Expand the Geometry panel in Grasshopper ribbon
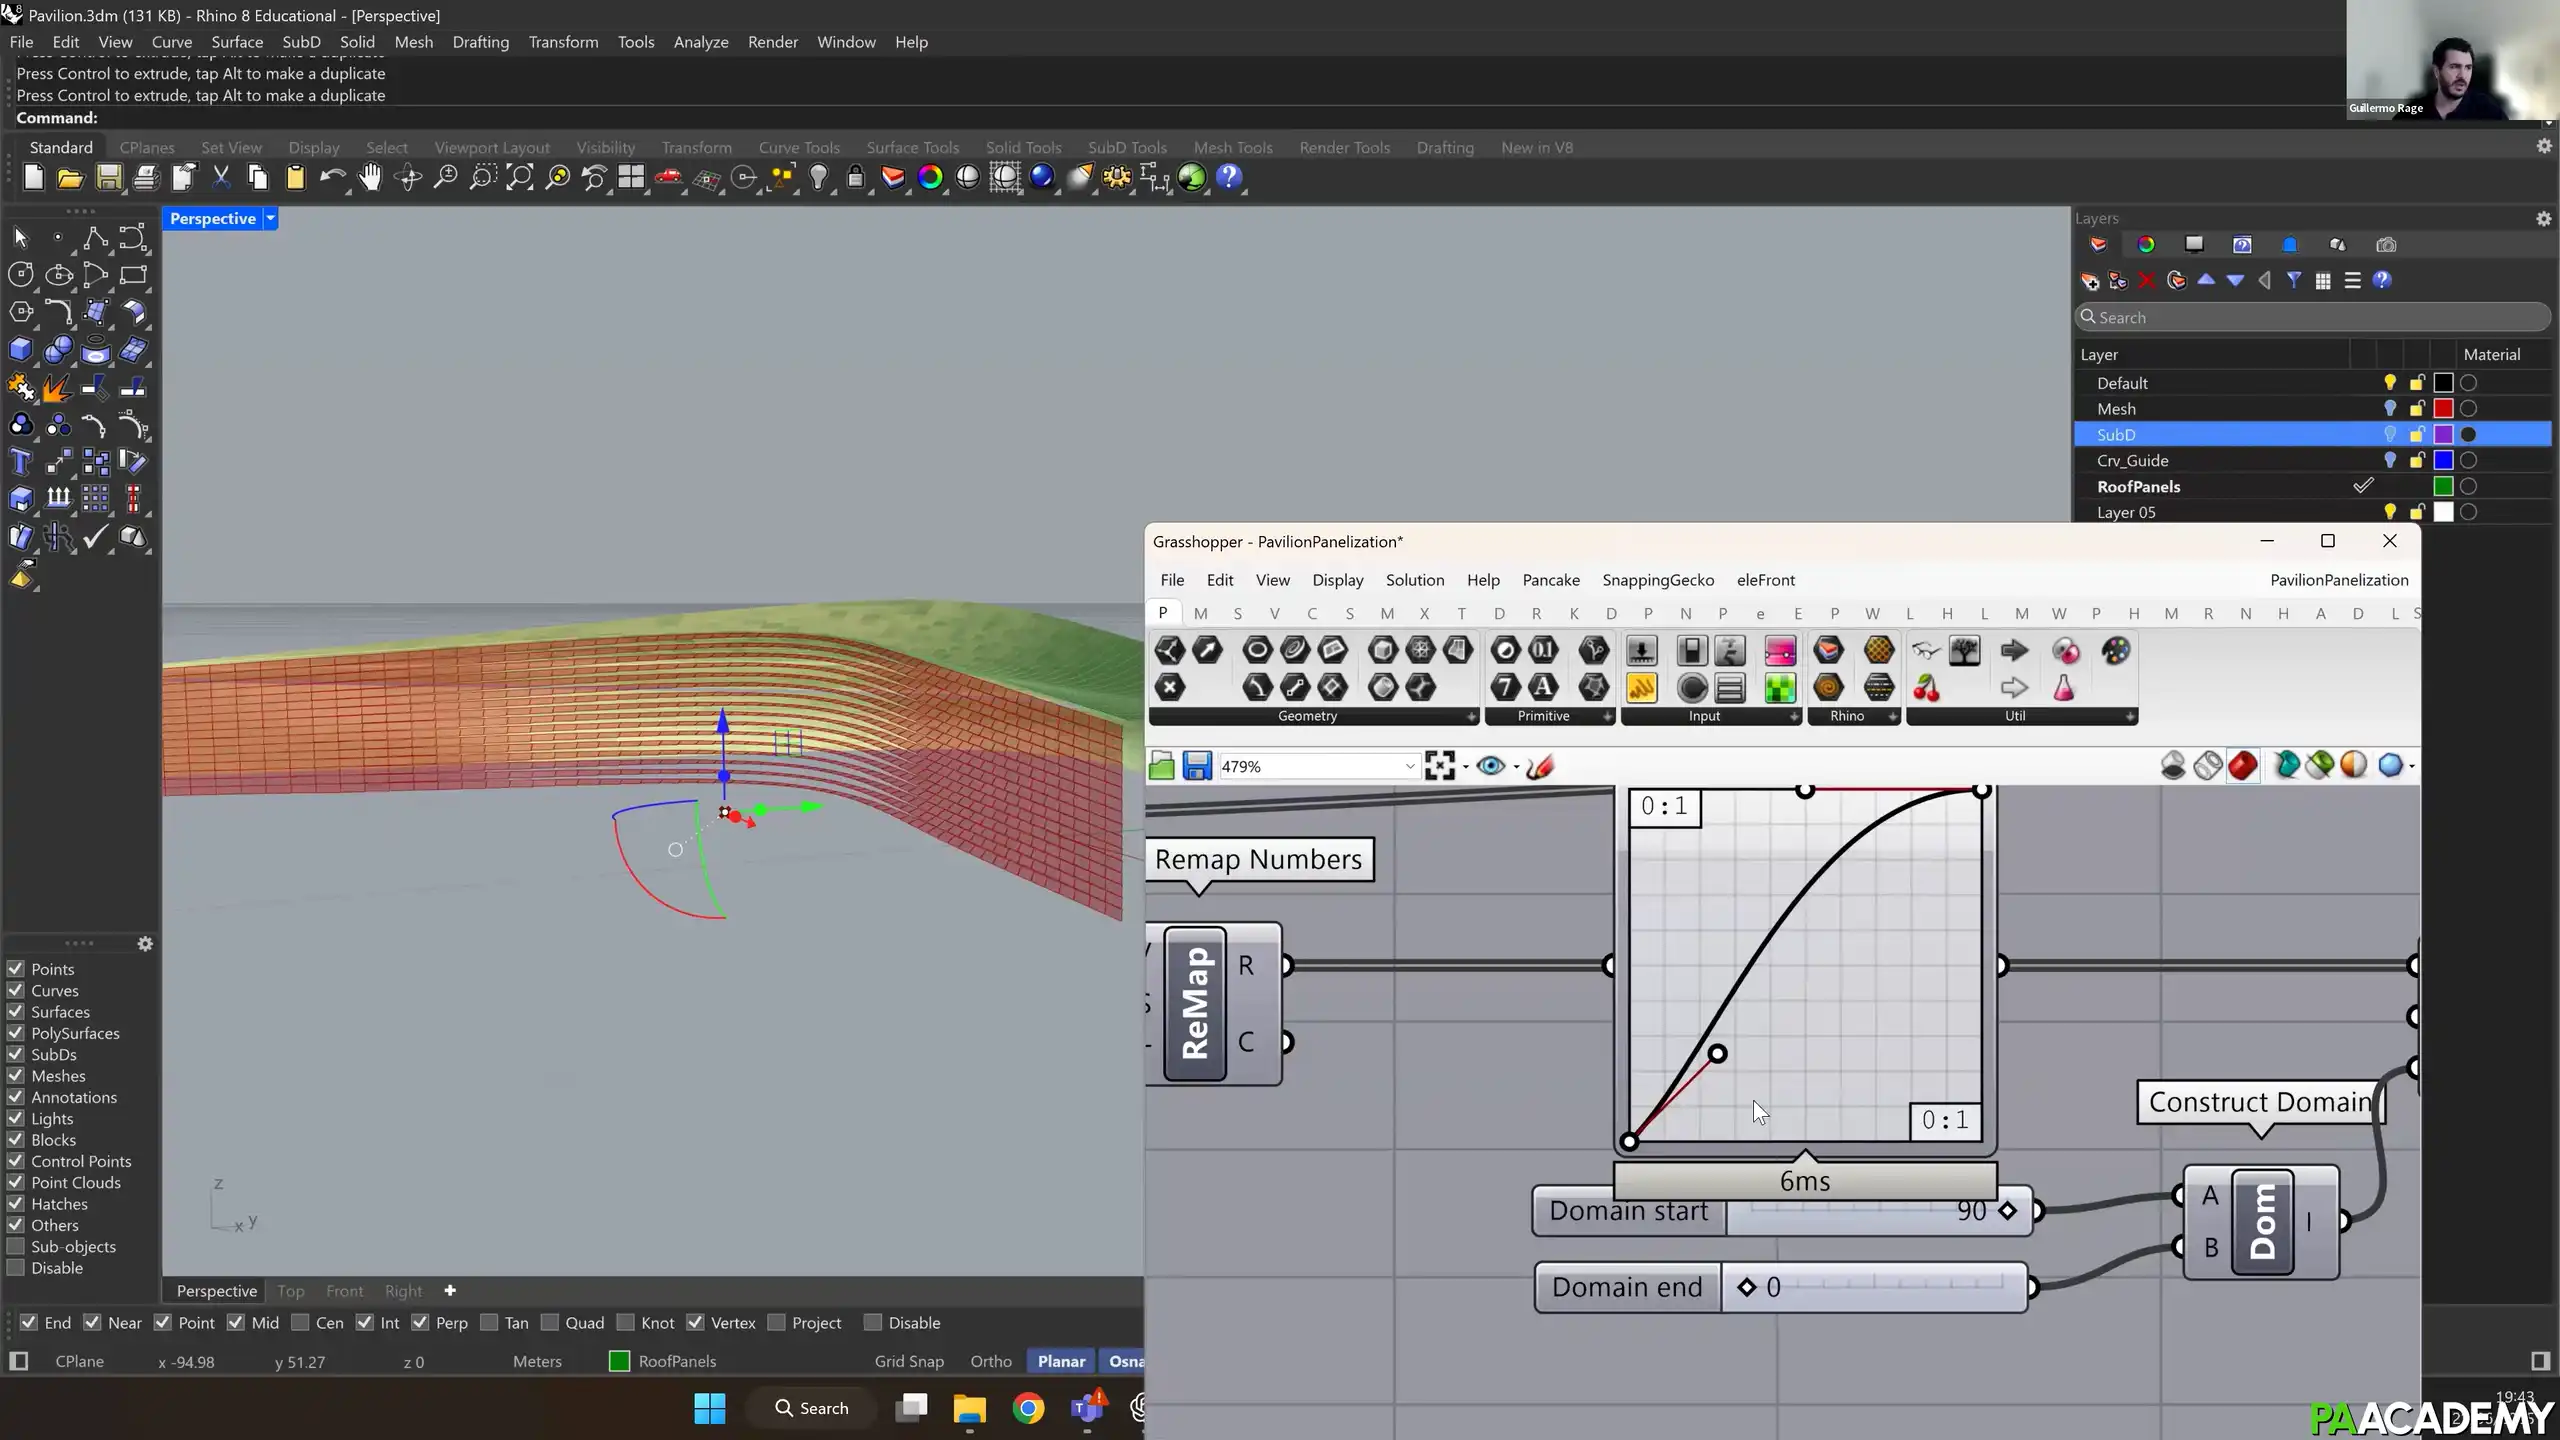 pyautogui.click(x=1471, y=716)
